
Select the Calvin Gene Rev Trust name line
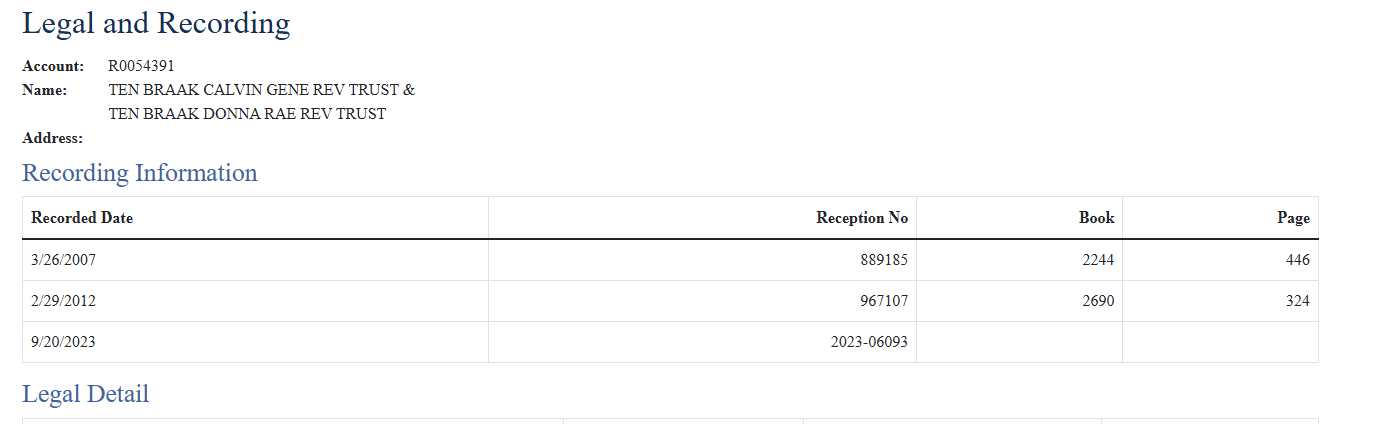pos(261,90)
